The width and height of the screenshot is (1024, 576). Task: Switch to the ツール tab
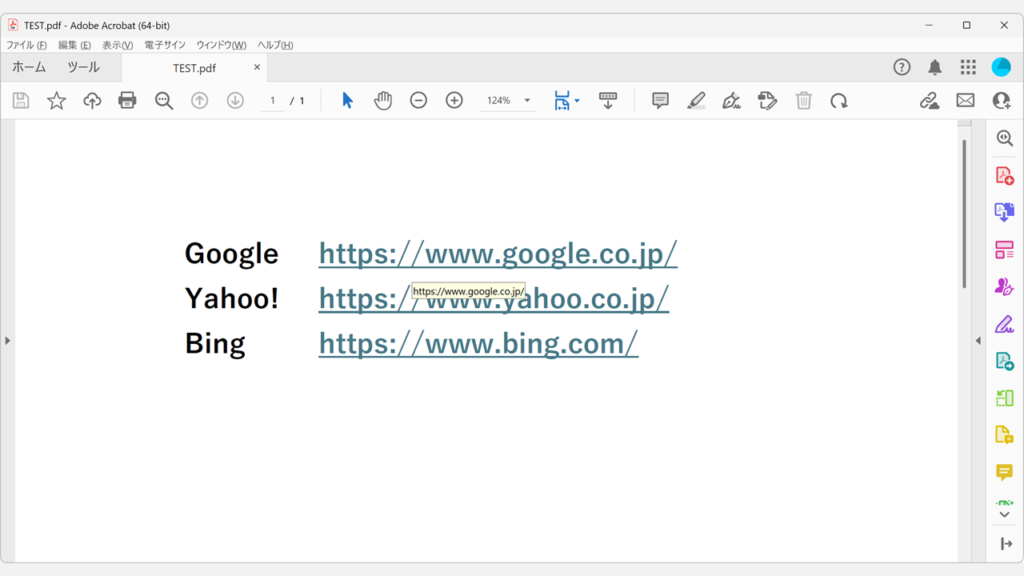(x=84, y=67)
